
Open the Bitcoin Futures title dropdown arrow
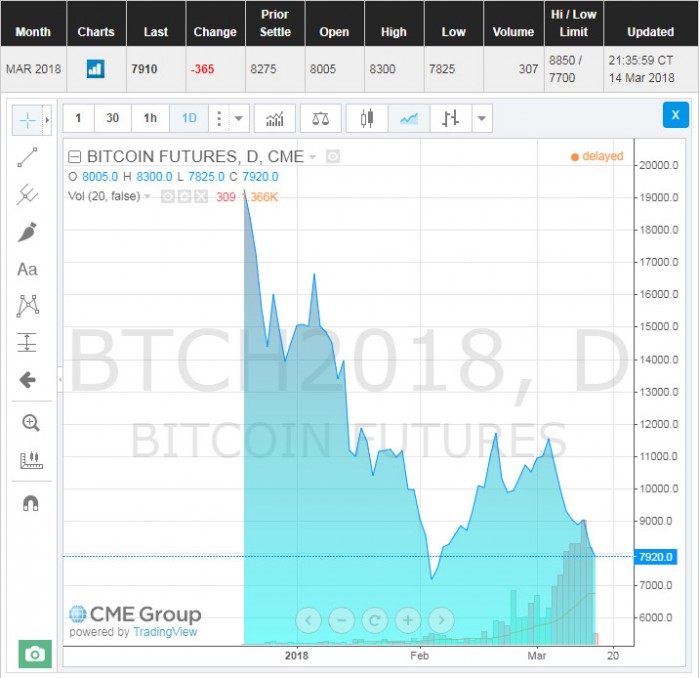312,157
